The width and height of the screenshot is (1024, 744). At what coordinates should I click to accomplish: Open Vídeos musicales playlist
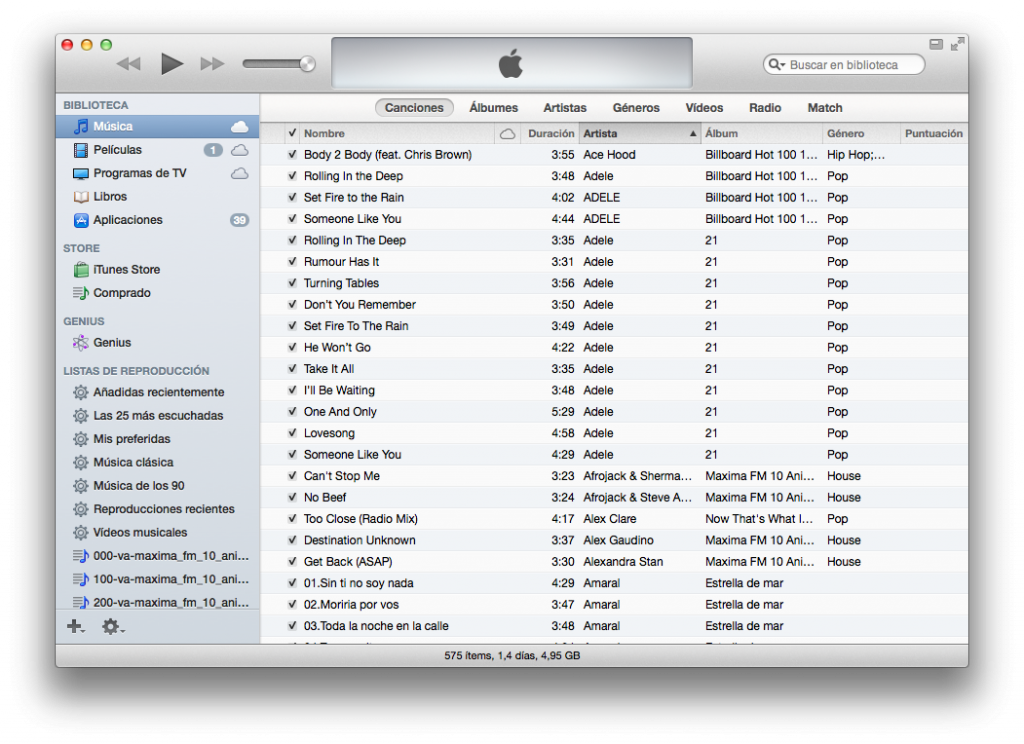(157, 532)
